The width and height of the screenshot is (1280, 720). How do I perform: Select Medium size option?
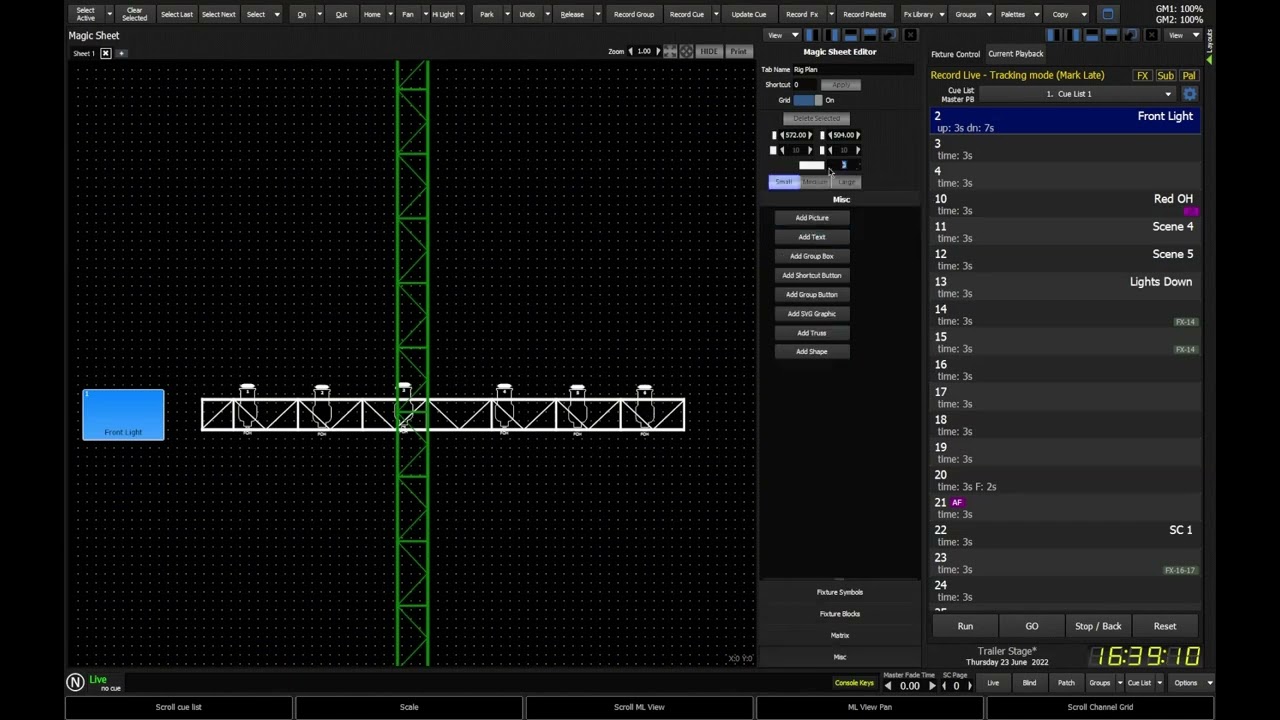tap(814, 182)
